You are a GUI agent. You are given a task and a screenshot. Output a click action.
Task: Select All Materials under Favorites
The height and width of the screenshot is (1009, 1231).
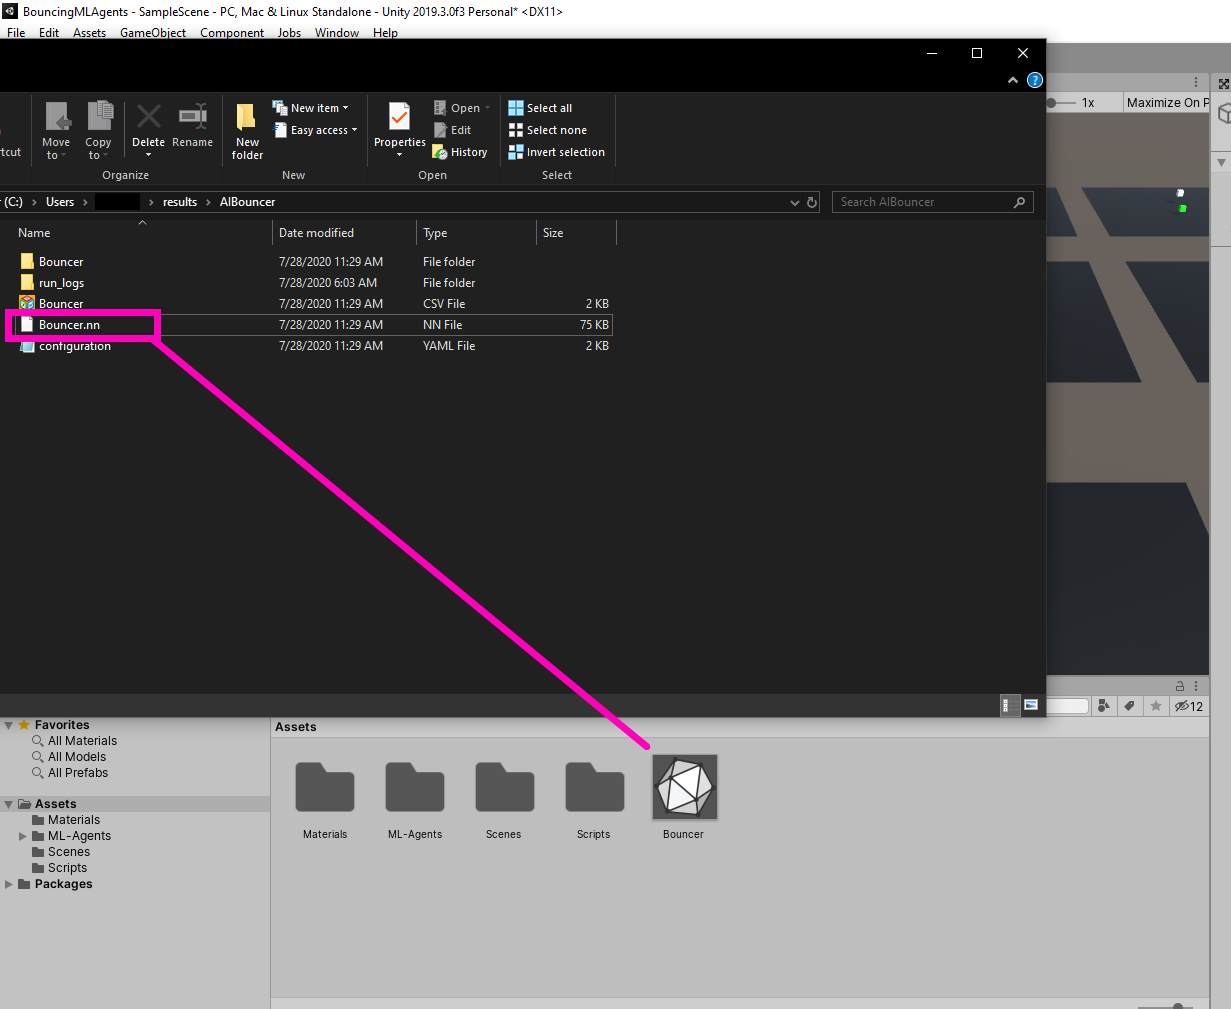[82, 741]
